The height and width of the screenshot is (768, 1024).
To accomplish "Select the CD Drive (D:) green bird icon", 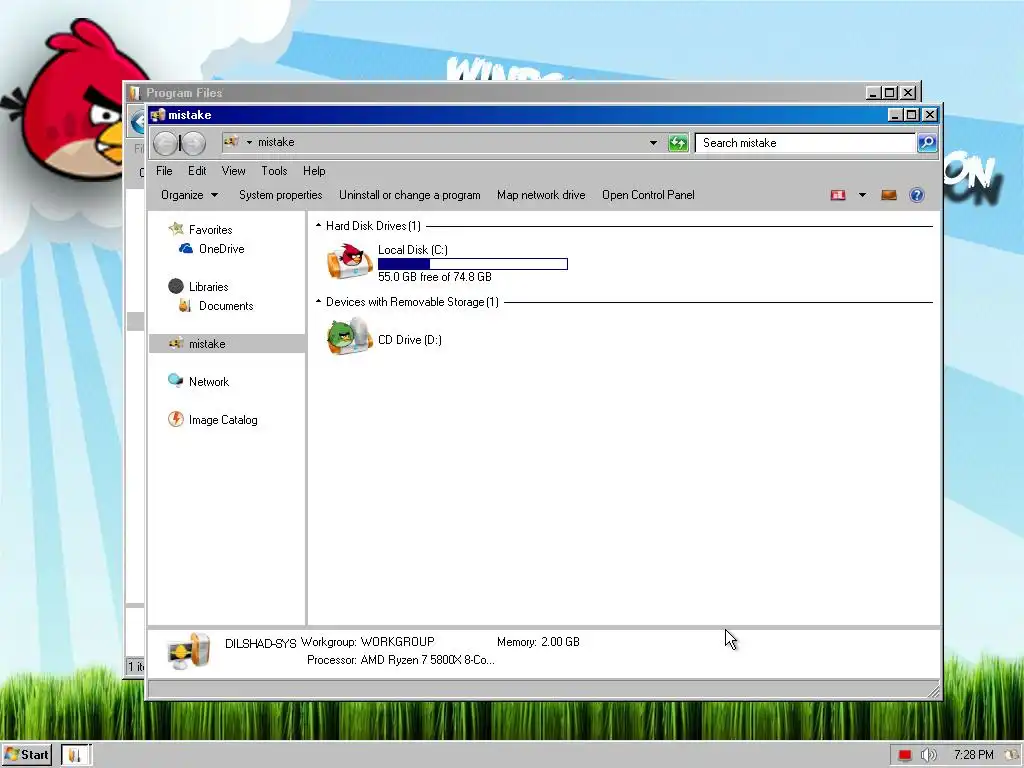I will 349,336.
